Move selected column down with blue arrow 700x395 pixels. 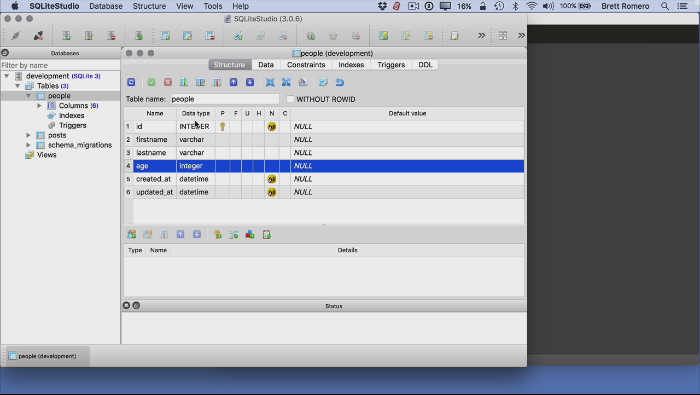pyautogui.click(x=250, y=82)
